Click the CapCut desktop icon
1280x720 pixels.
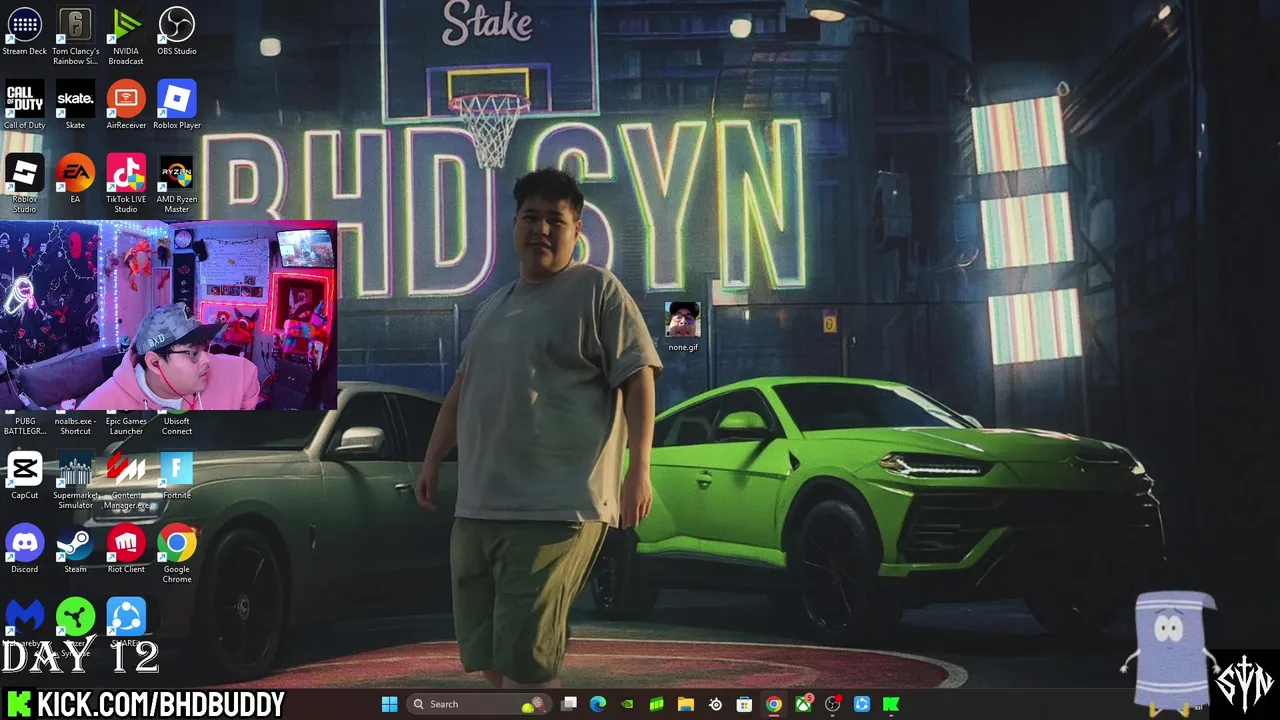25,475
